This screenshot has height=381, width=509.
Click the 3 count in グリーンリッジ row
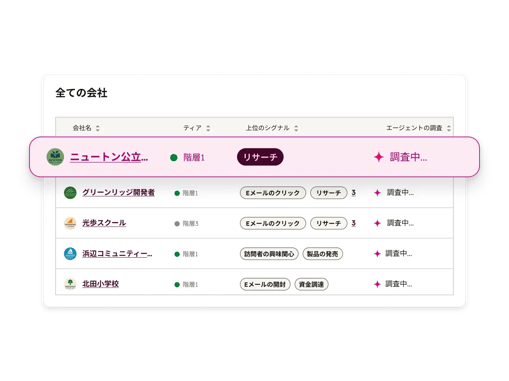[x=354, y=193]
